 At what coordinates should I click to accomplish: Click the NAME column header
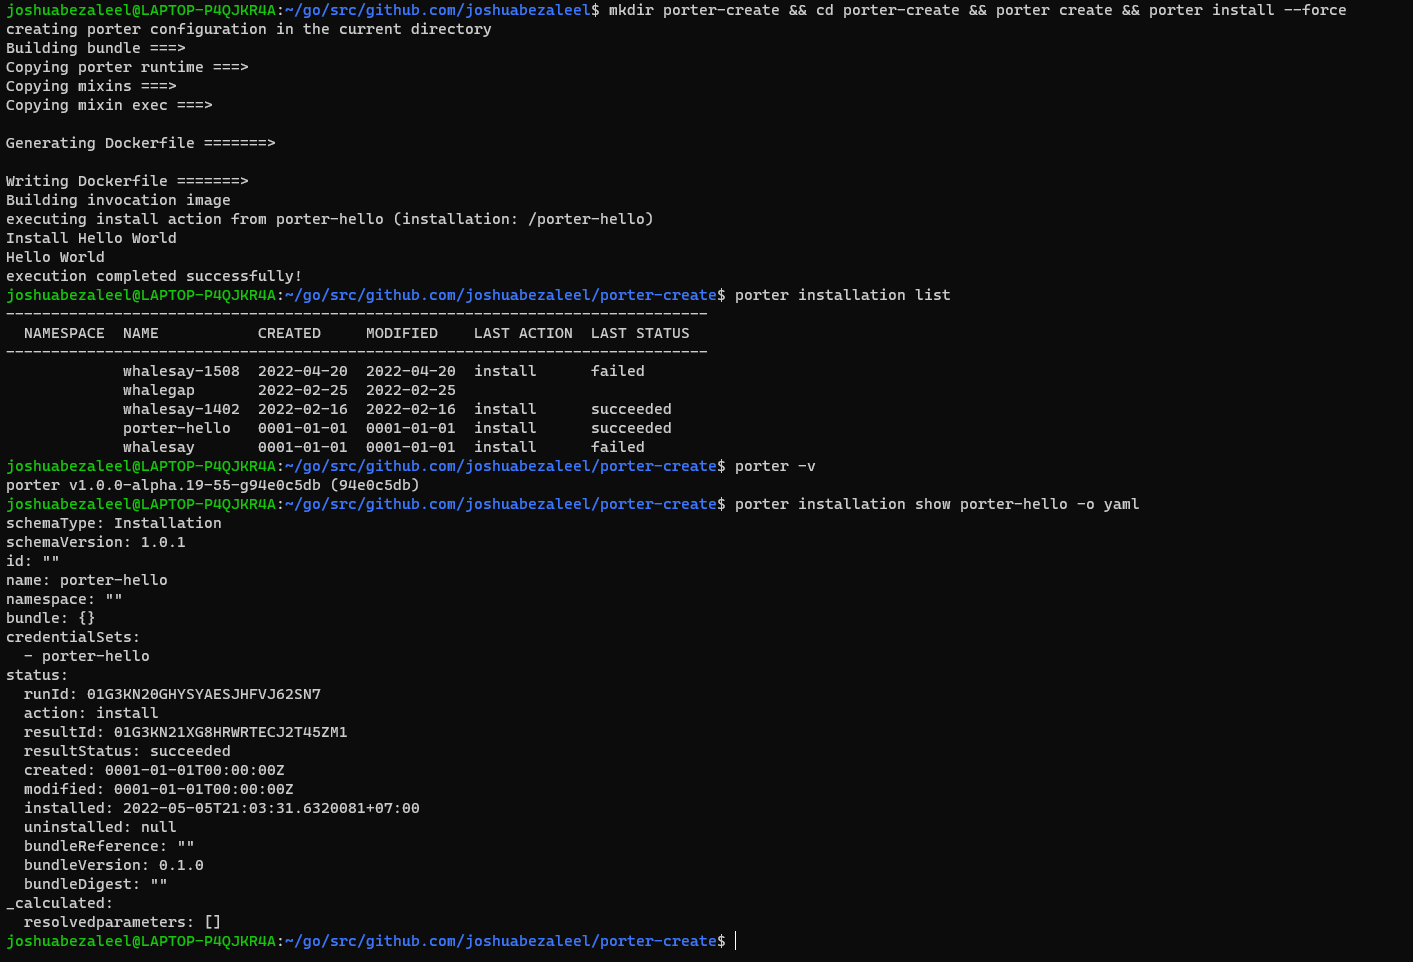pos(140,333)
